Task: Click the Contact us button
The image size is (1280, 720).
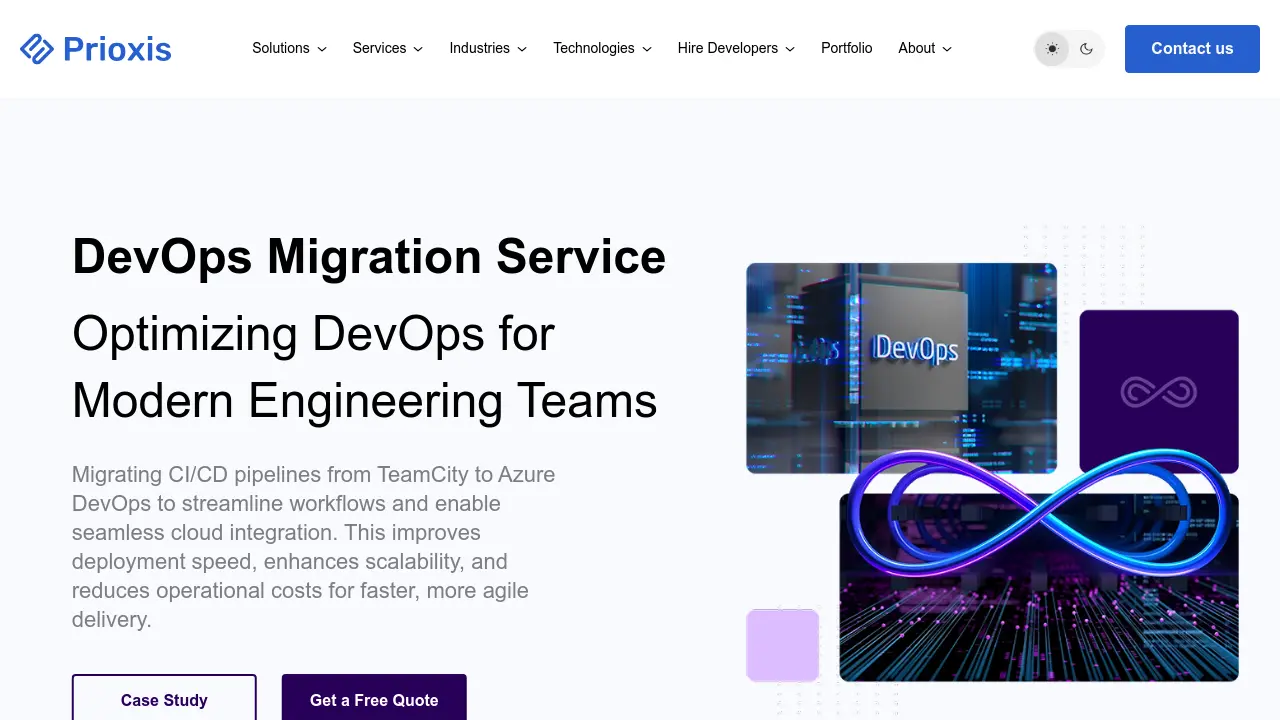Action: (x=1192, y=48)
